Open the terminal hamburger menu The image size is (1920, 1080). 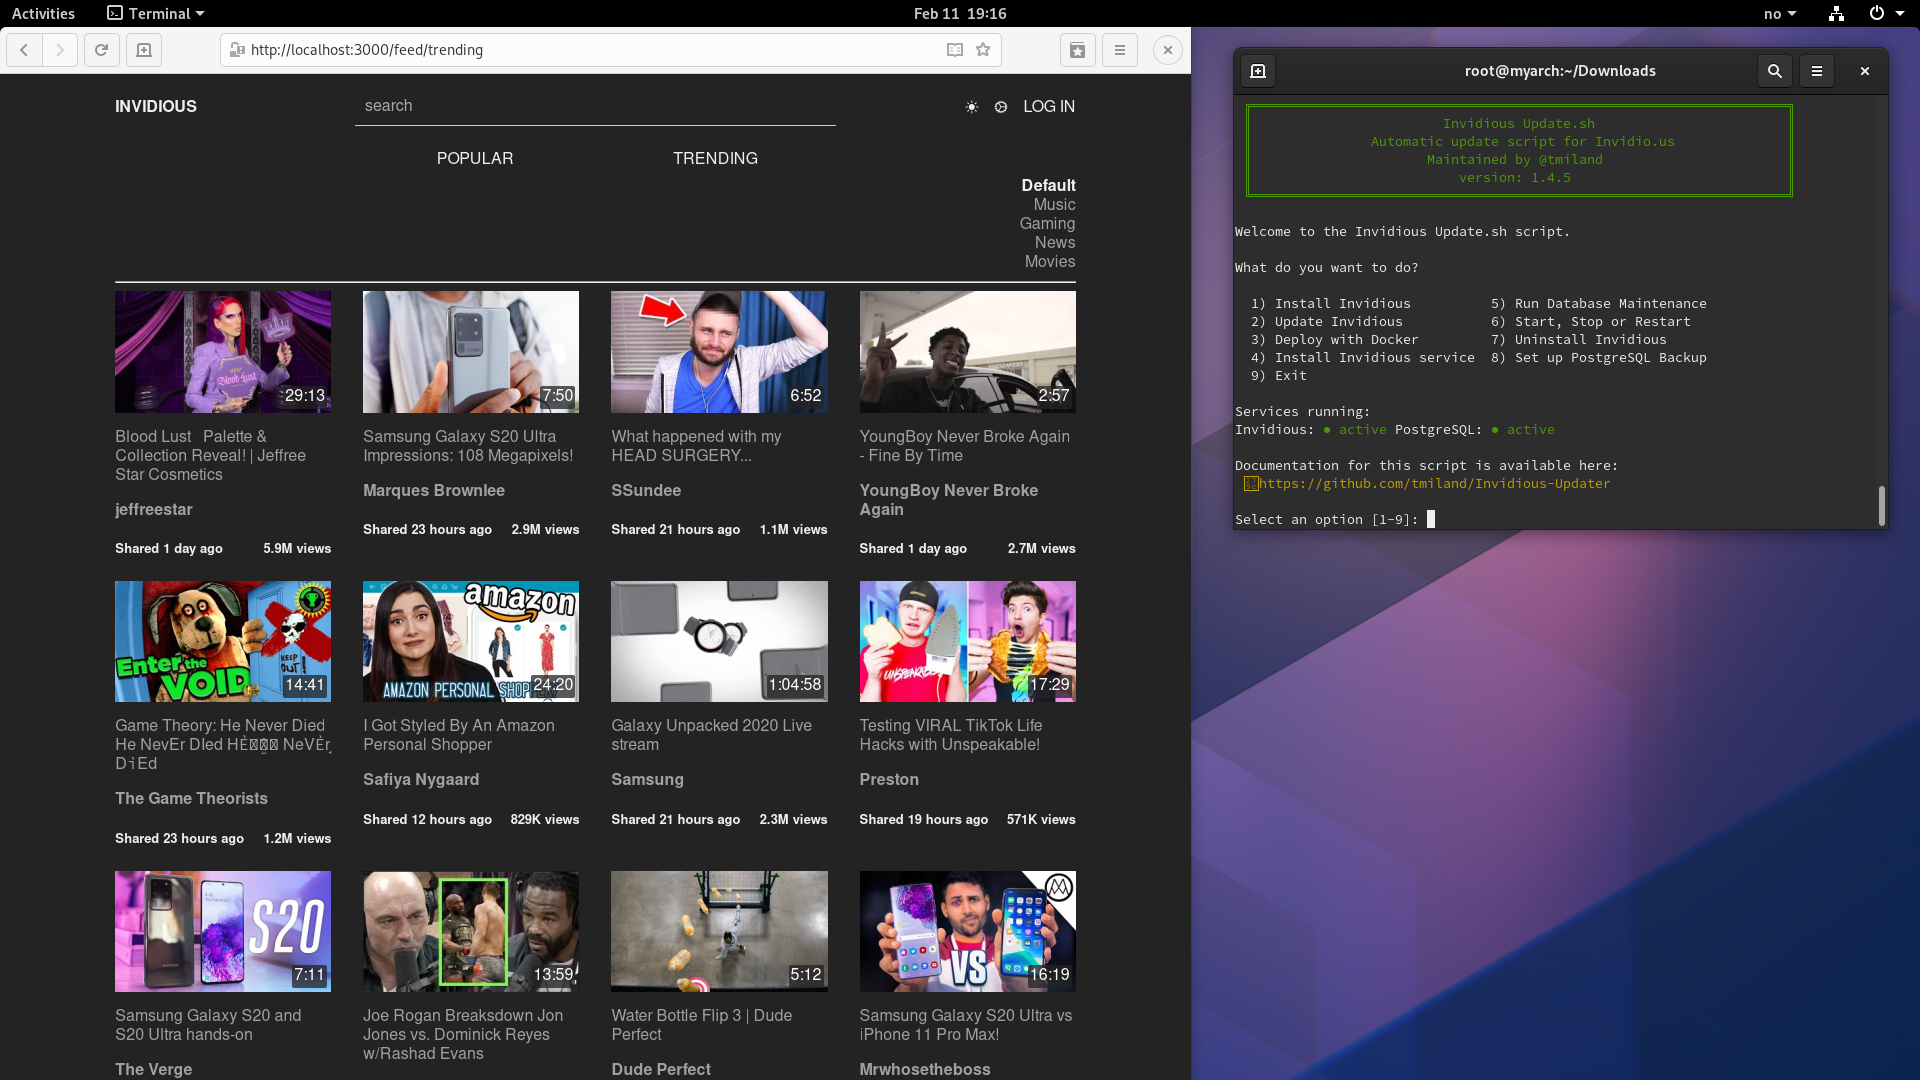pyautogui.click(x=1817, y=71)
